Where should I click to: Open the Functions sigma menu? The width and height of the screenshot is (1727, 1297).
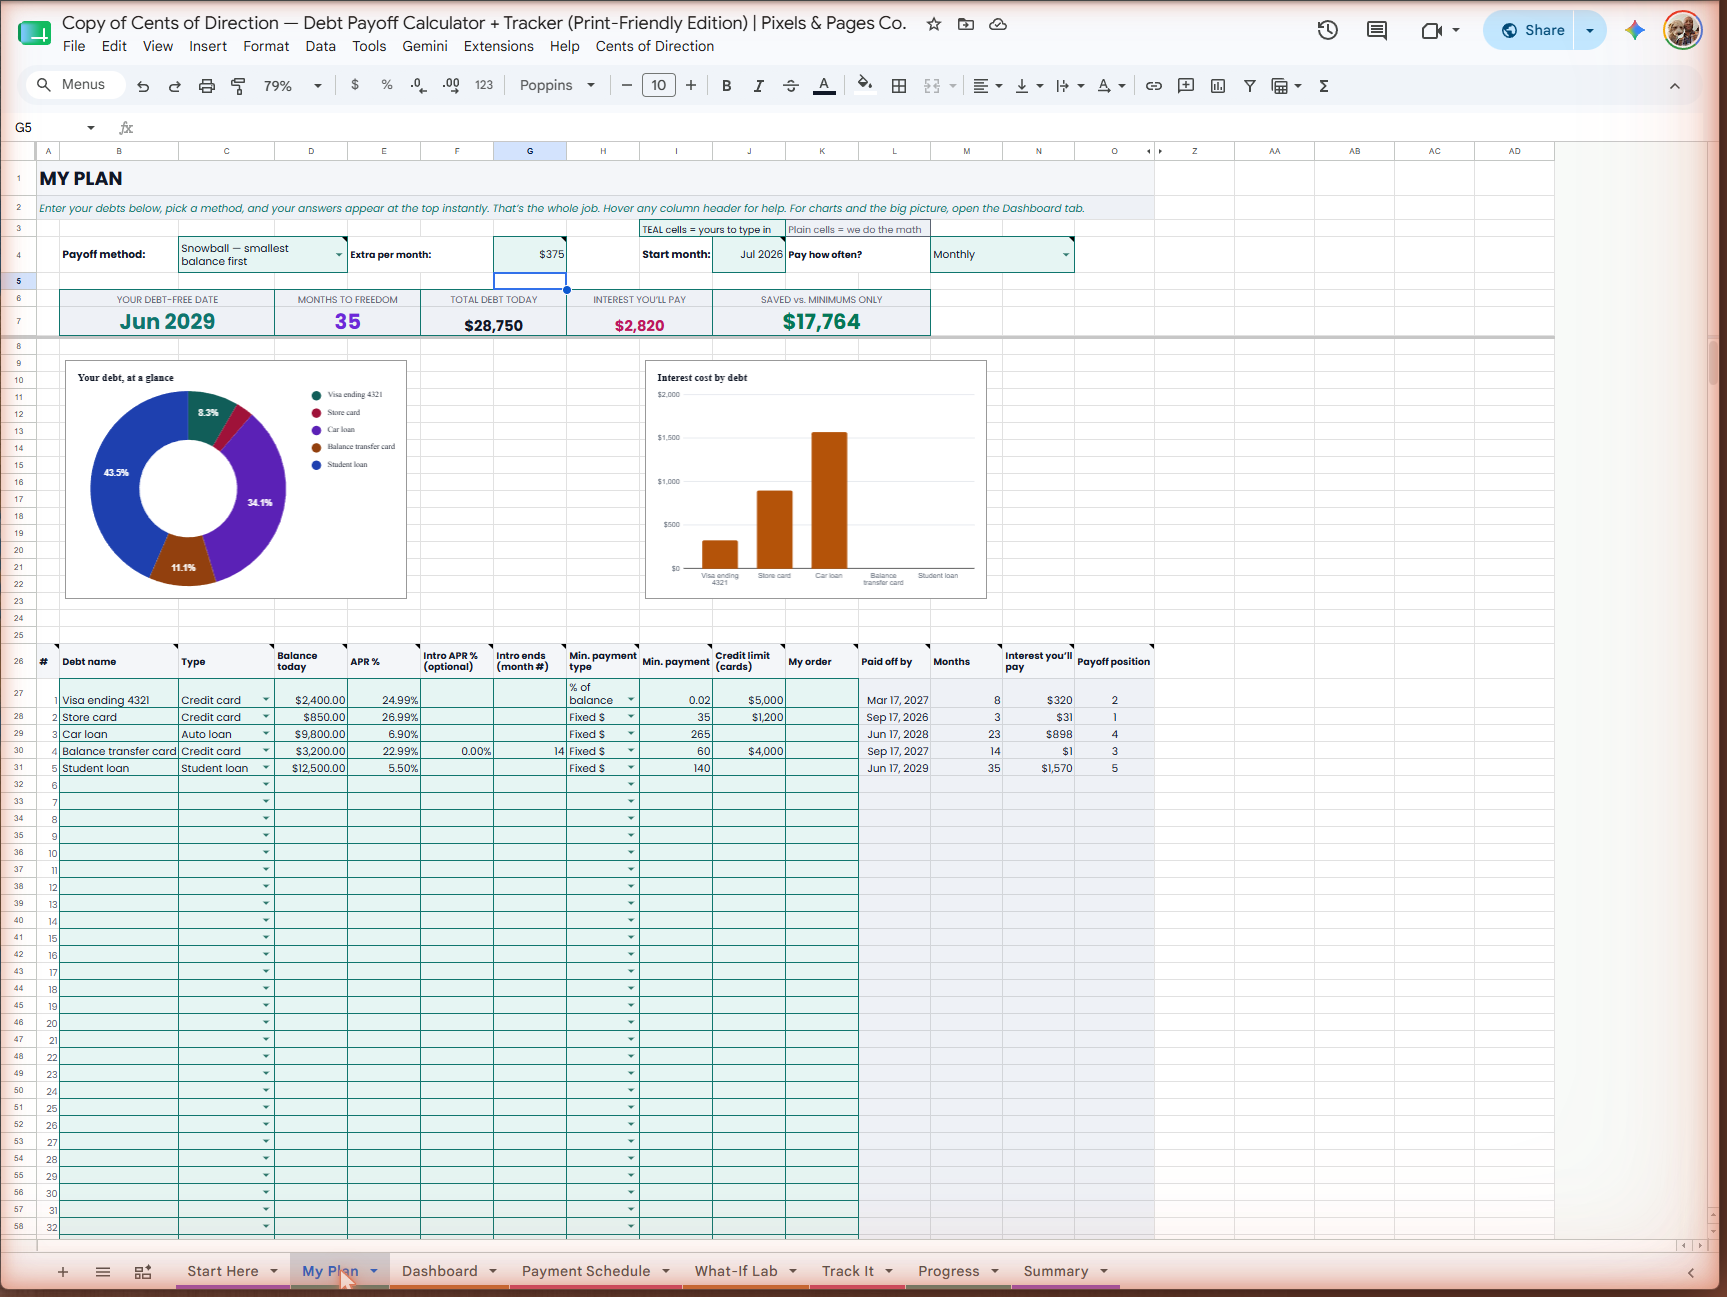1324,86
